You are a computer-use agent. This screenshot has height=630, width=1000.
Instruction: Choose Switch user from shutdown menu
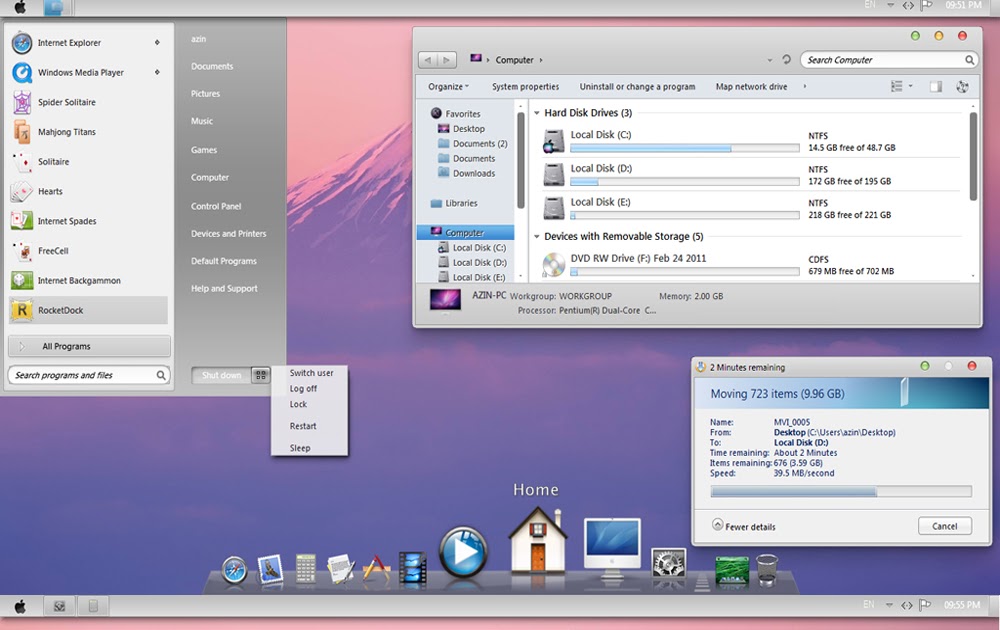click(x=311, y=373)
